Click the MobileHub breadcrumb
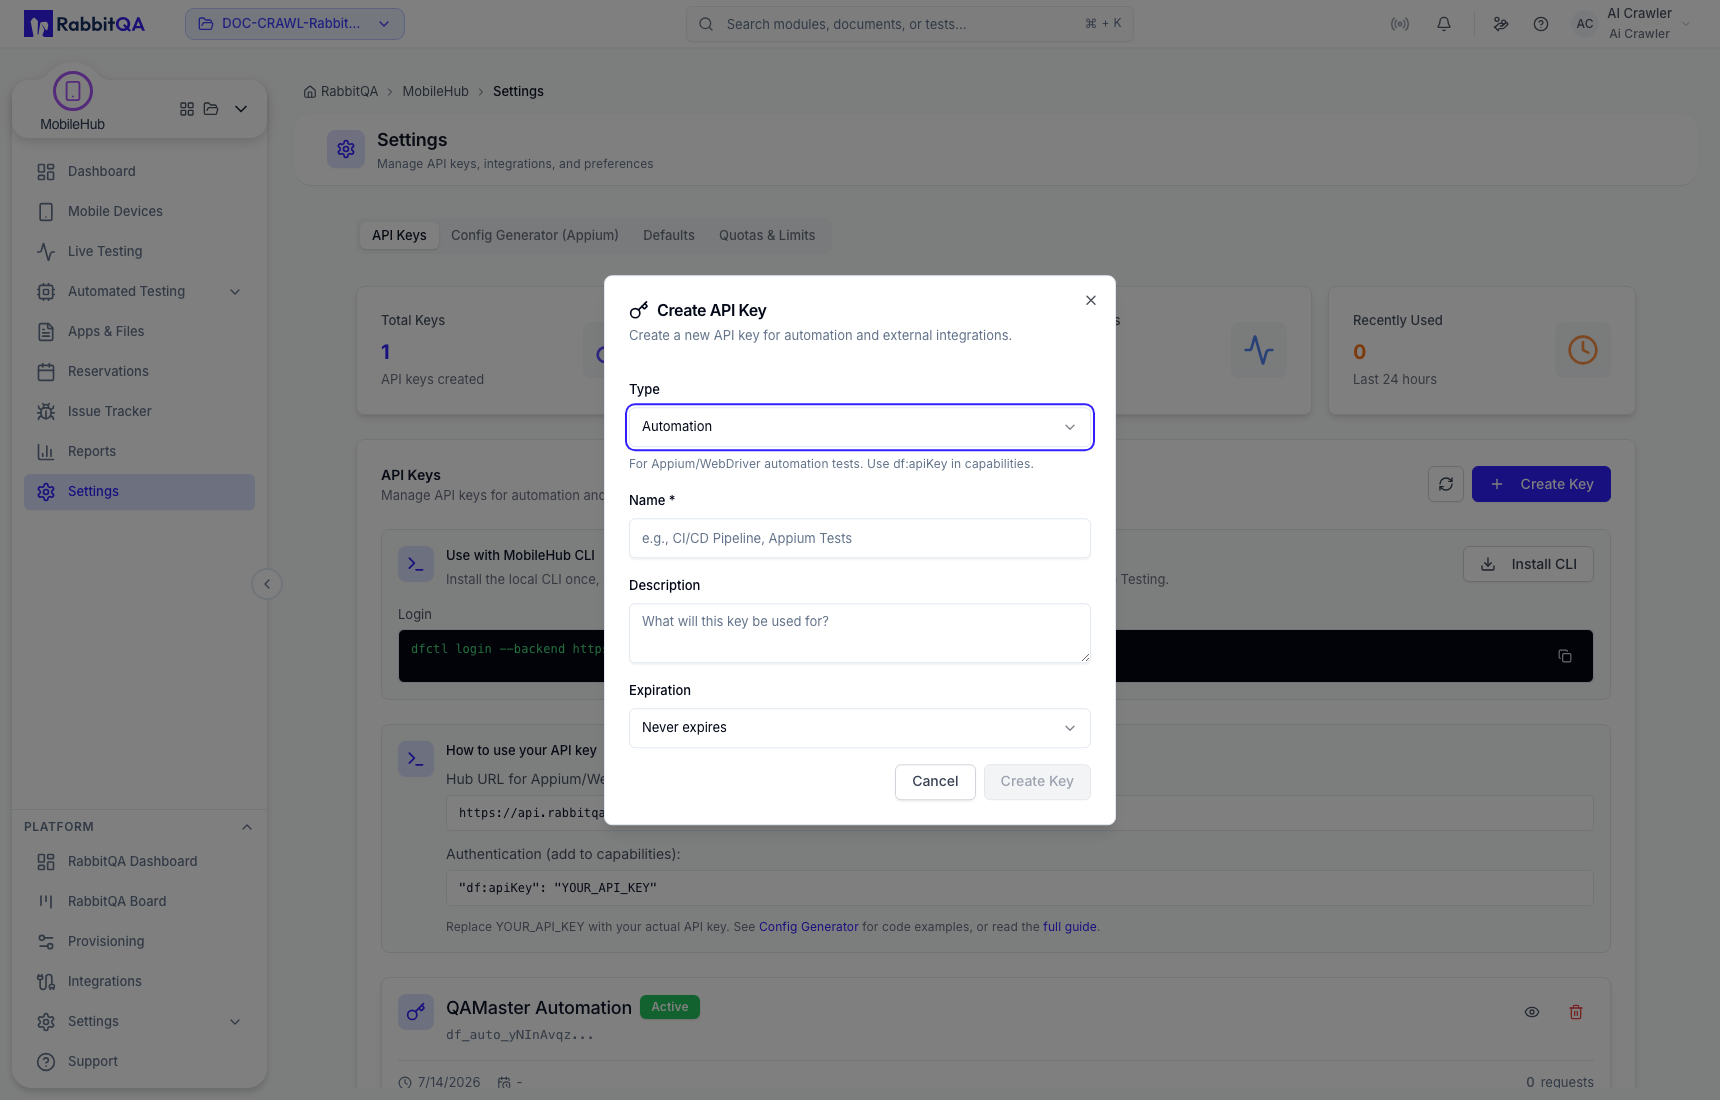This screenshot has height=1100, width=1720. click(435, 91)
